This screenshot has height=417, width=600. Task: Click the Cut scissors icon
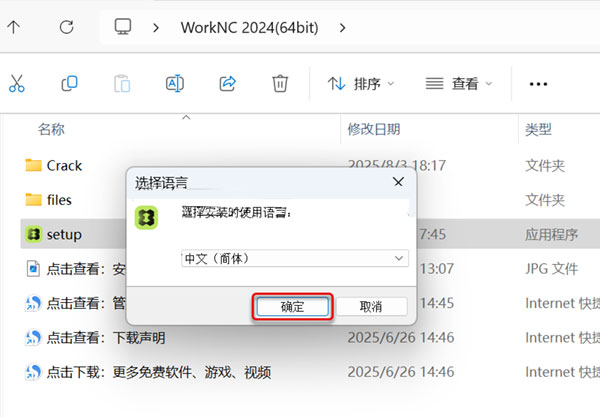(17, 83)
